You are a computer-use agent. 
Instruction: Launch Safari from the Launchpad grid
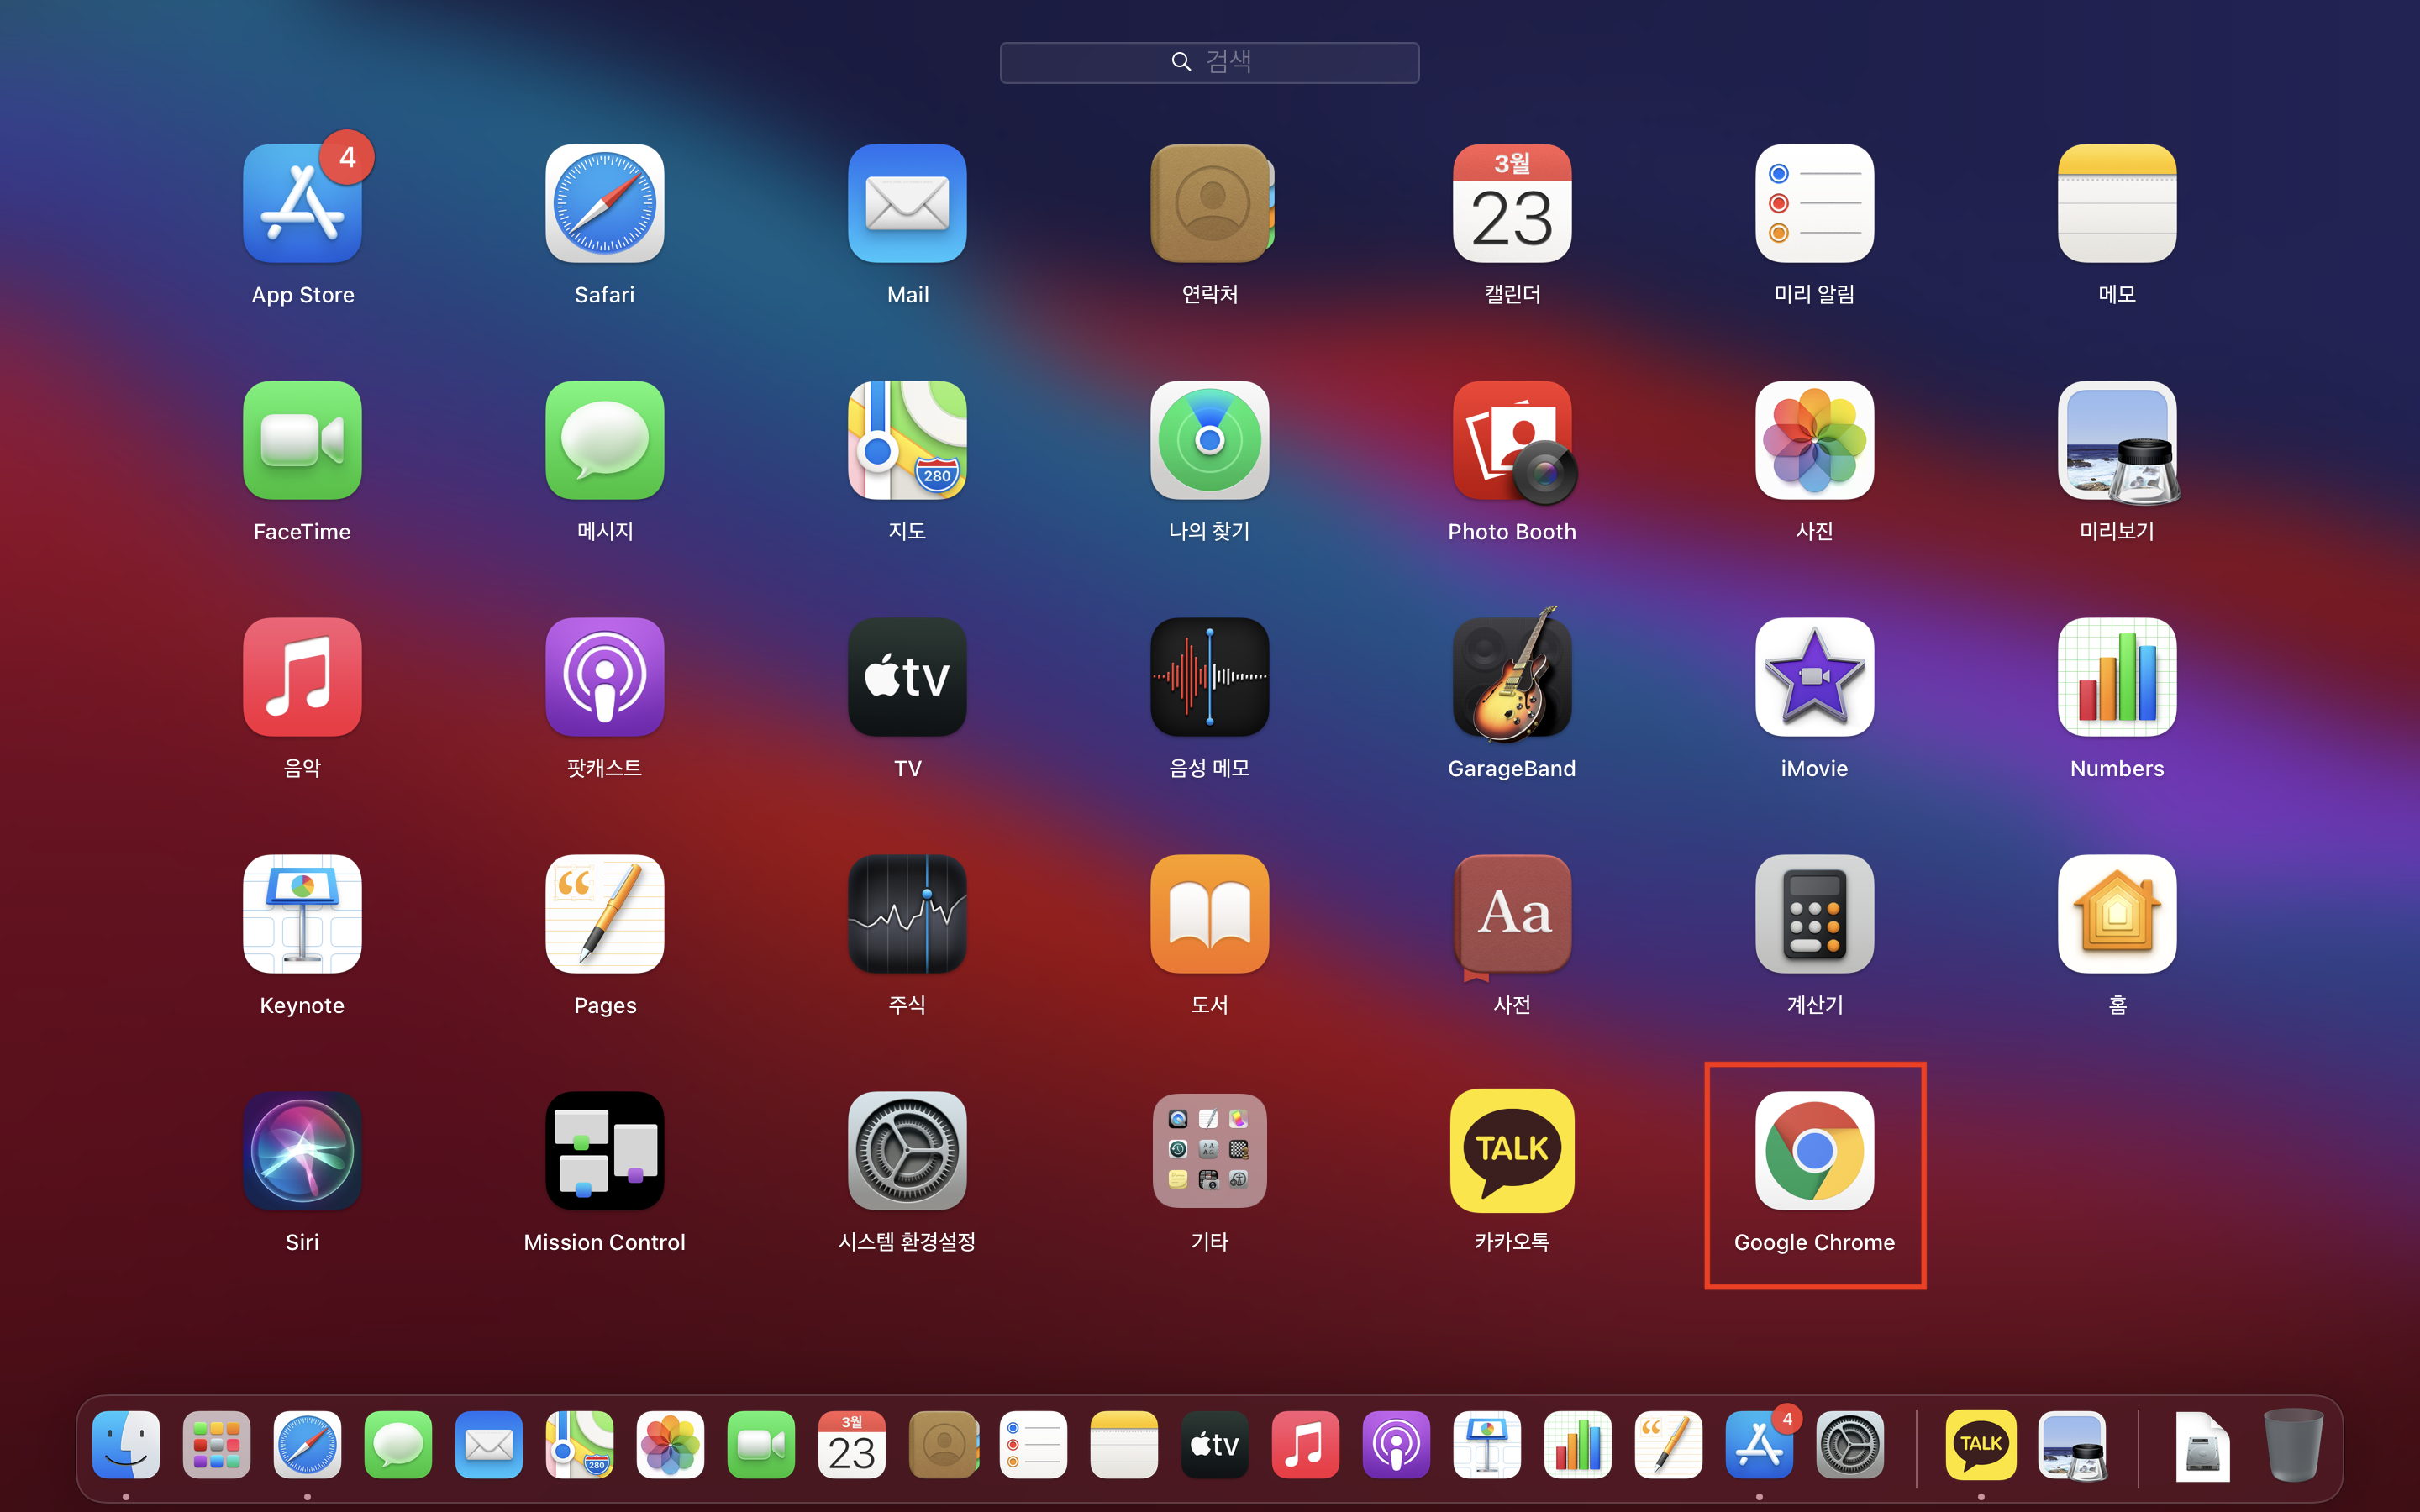(x=604, y=203)
